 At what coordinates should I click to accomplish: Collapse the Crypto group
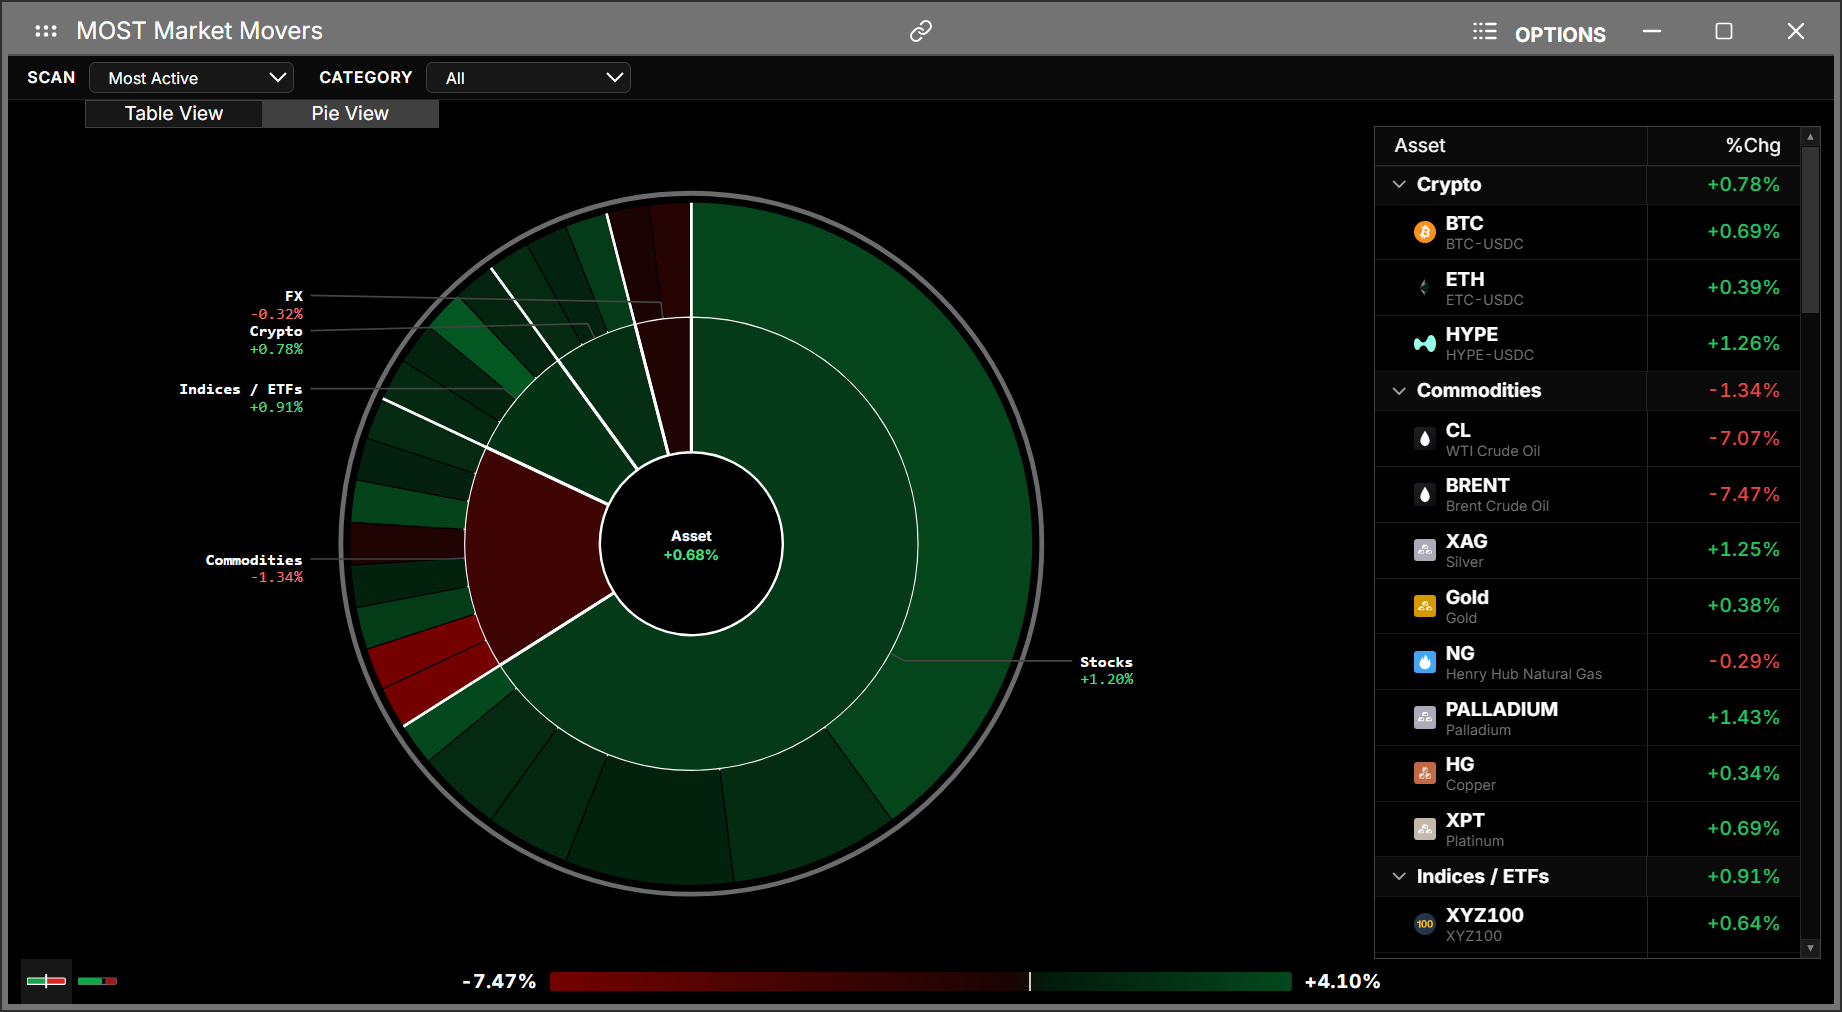pyautogui.click(x=1399, y=185)
